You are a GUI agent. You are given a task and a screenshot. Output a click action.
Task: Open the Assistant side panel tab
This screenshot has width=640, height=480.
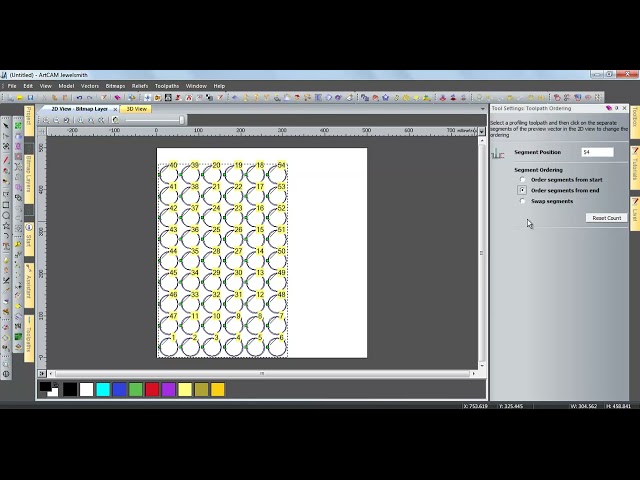point(29,286)
